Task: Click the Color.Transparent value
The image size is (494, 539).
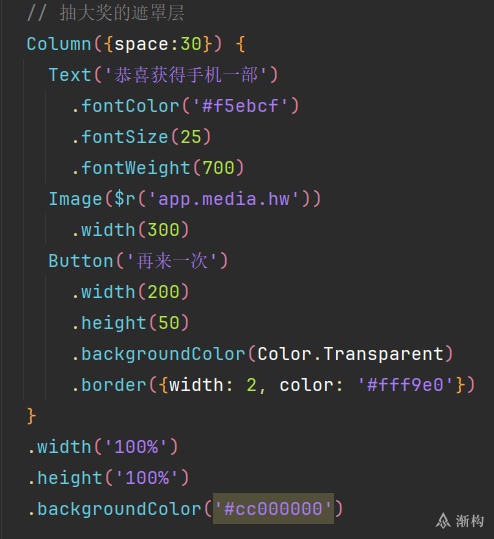Action: click(350, 354)
